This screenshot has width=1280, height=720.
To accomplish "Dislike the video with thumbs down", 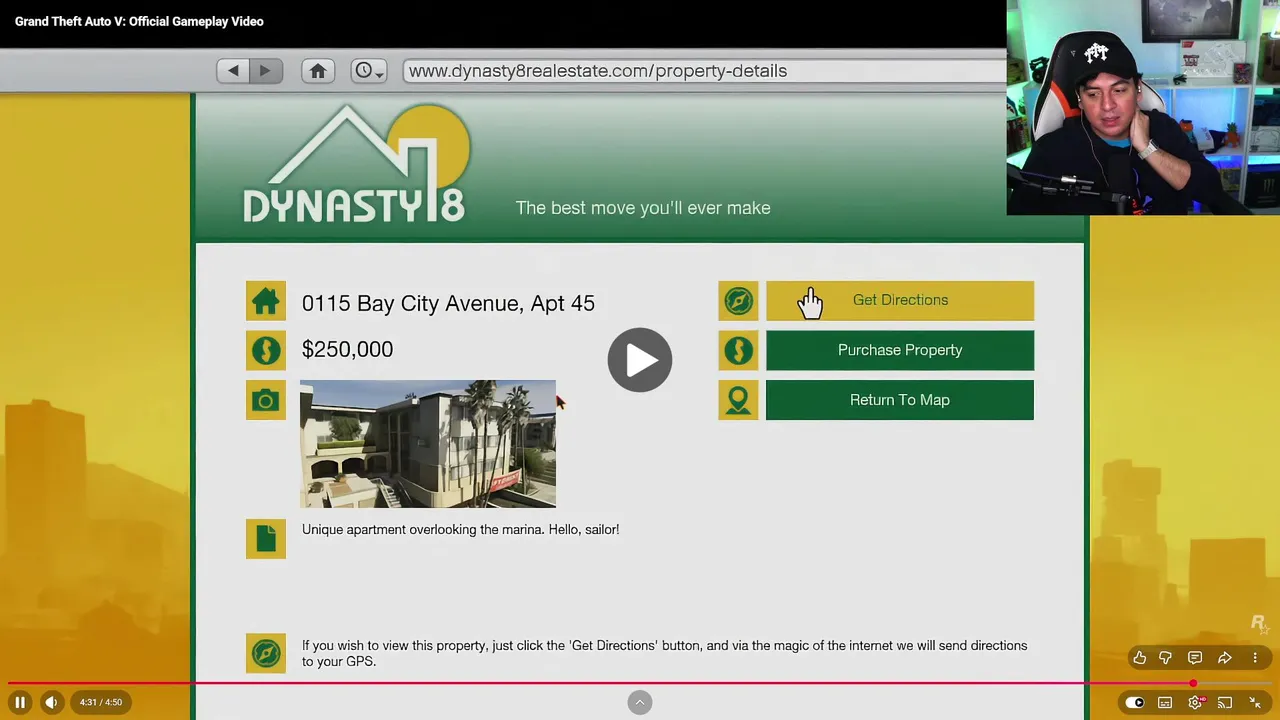I will 1166,658.
